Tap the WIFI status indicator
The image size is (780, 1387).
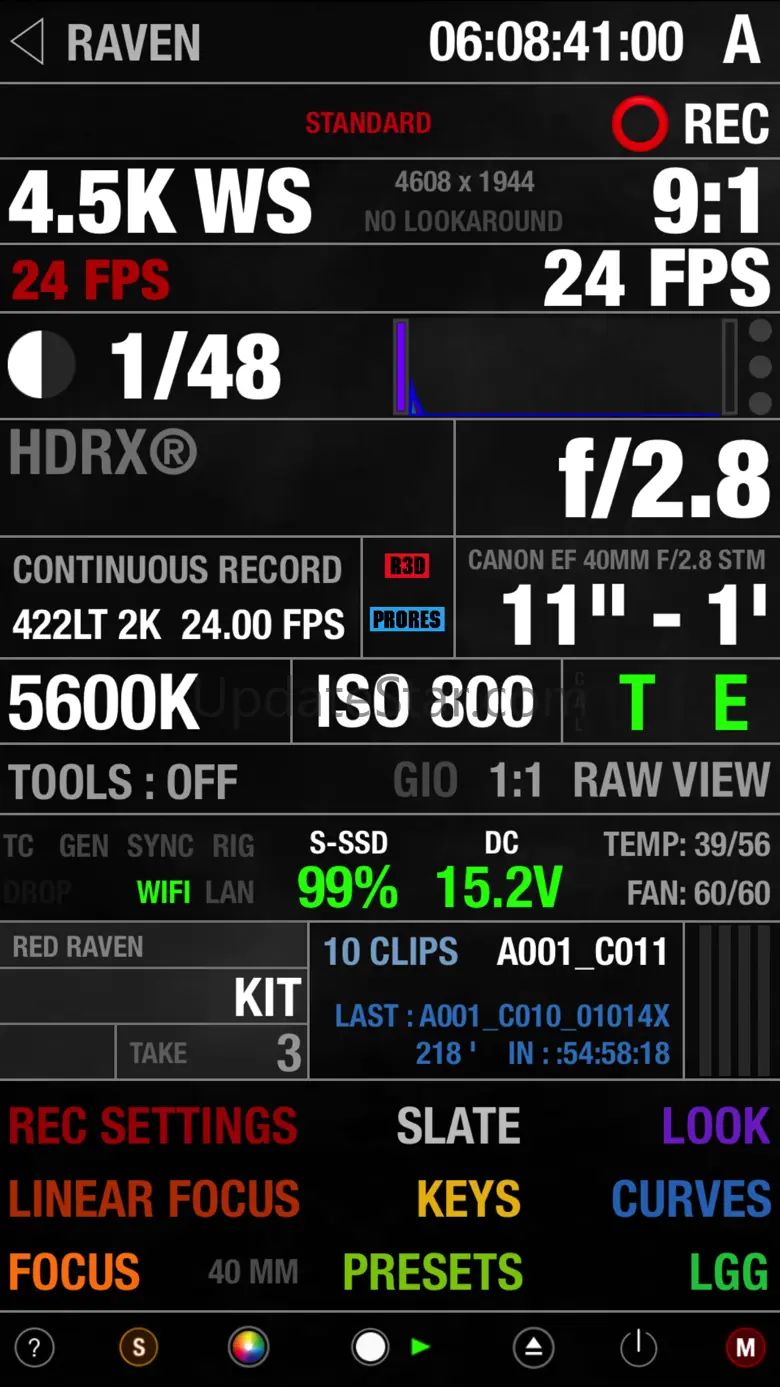[x=164, y=892]
